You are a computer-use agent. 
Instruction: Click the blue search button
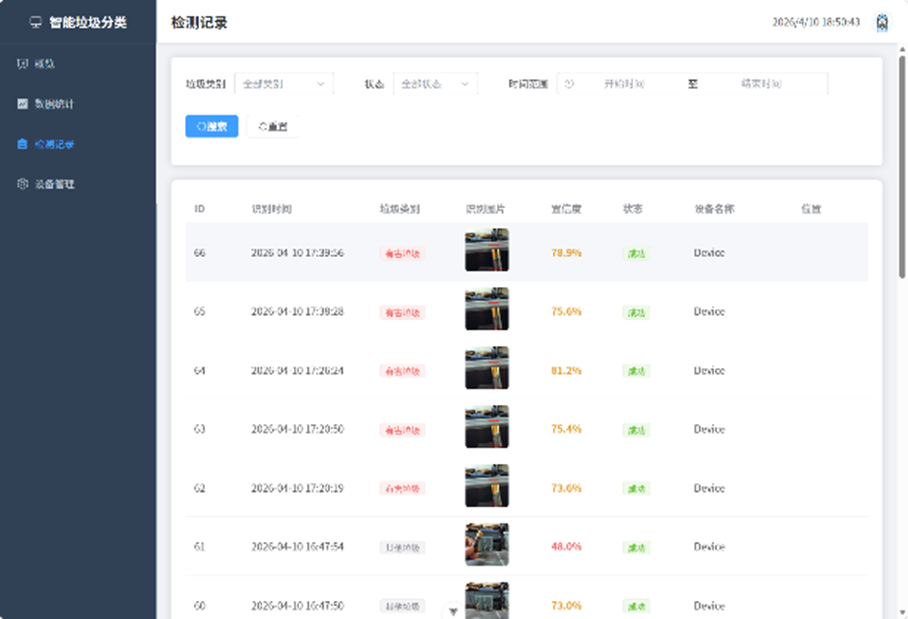[x=212, y=126]
